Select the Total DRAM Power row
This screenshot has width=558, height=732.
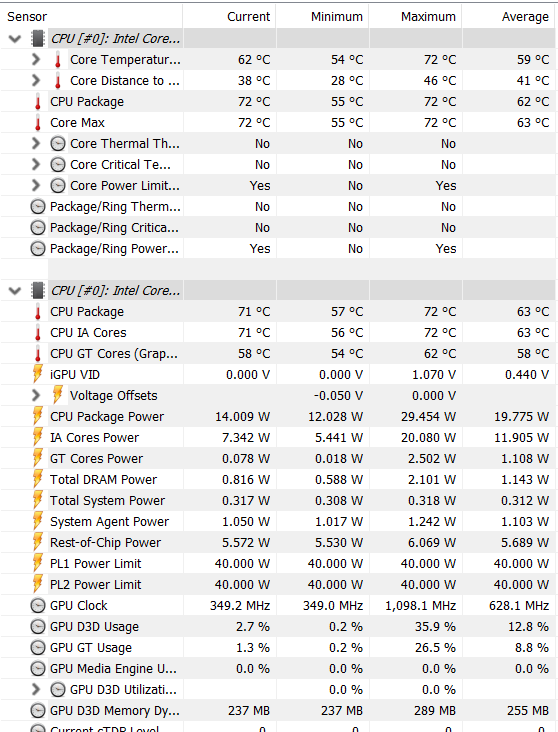coord(279,479)
